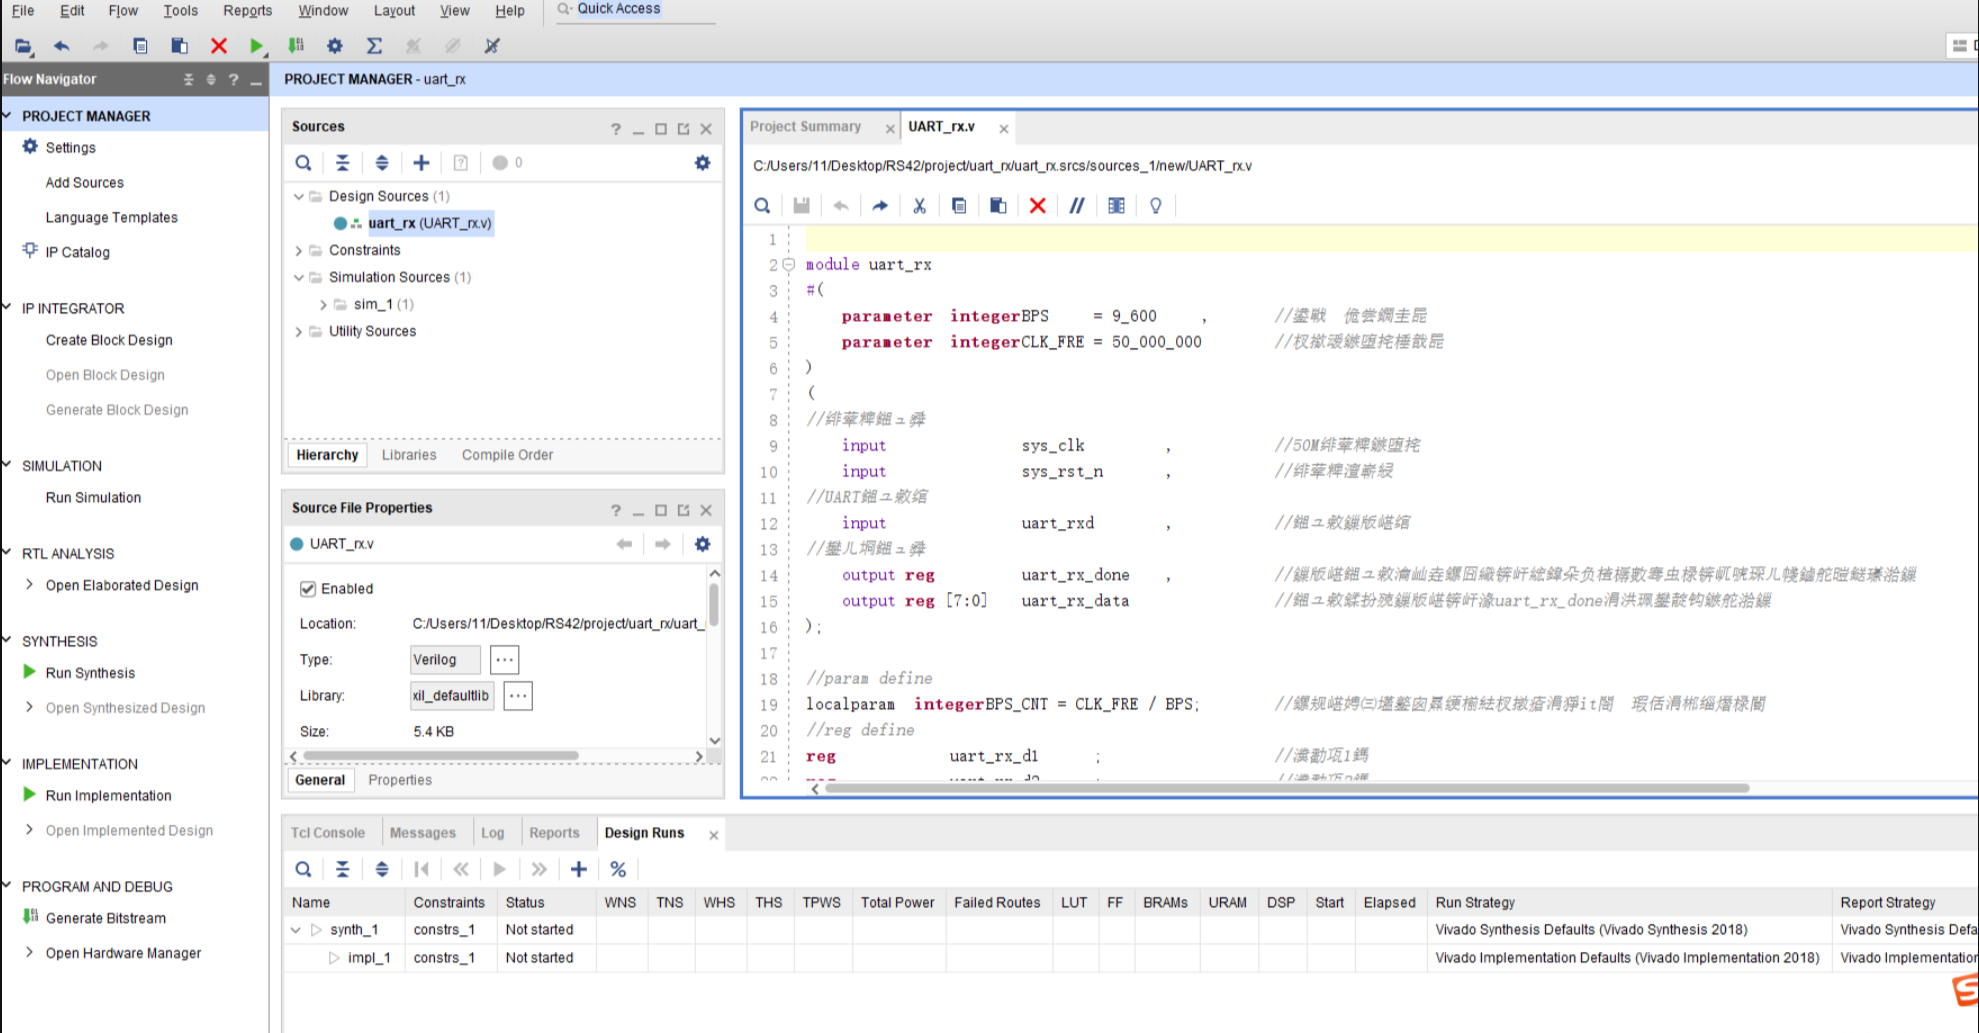Screen dimensions: 1979x1033
Task: Expand Utility Sources node
Action: (x=298, y=332)
